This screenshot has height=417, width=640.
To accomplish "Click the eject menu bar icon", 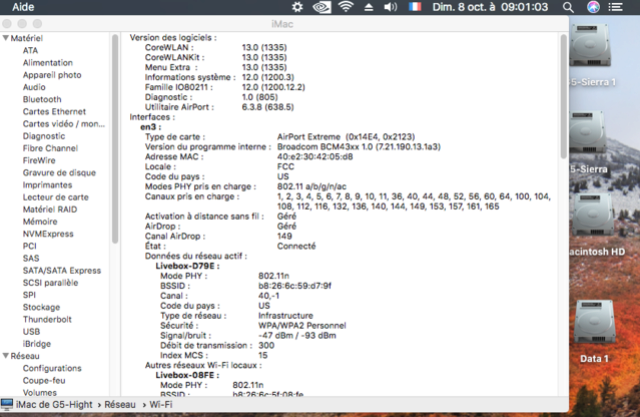I will [x=369, y=7].
